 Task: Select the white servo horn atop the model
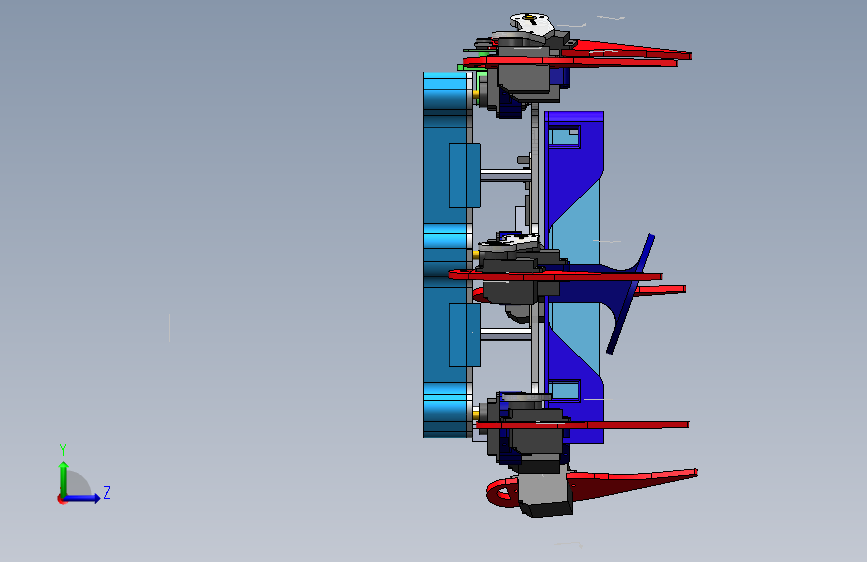coord(532,24)
